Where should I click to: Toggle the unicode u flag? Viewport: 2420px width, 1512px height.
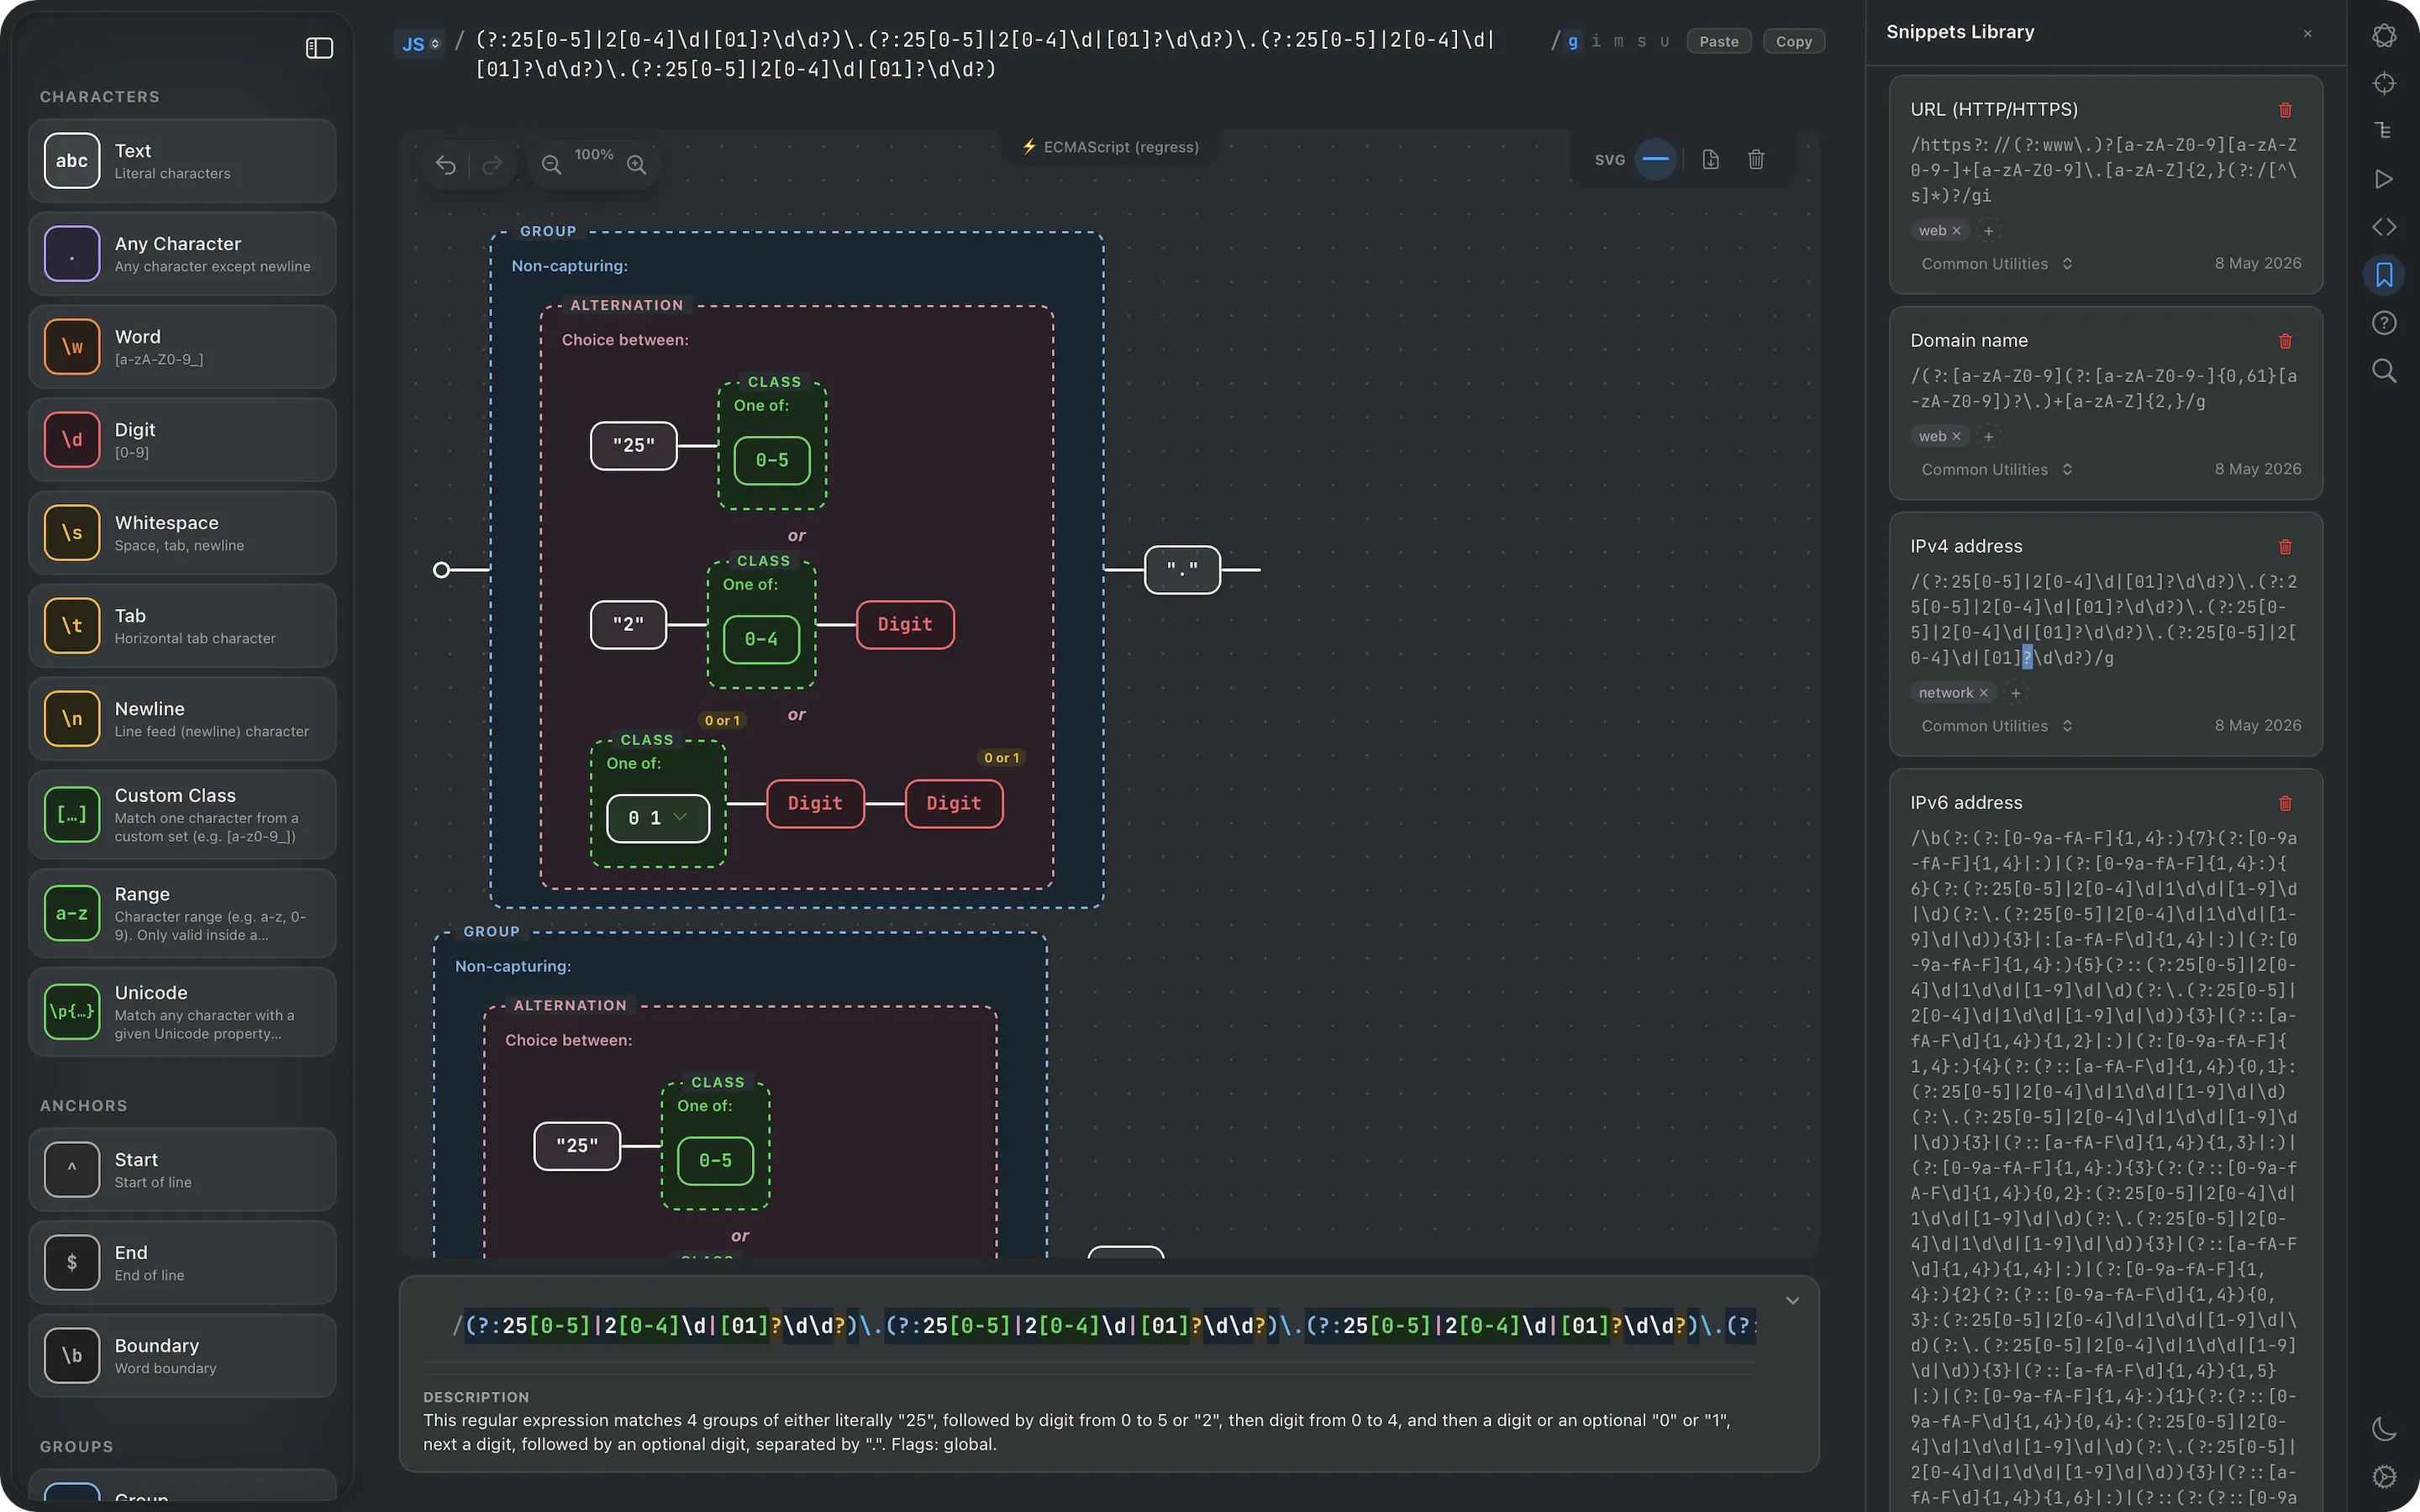coord(1664,42)
